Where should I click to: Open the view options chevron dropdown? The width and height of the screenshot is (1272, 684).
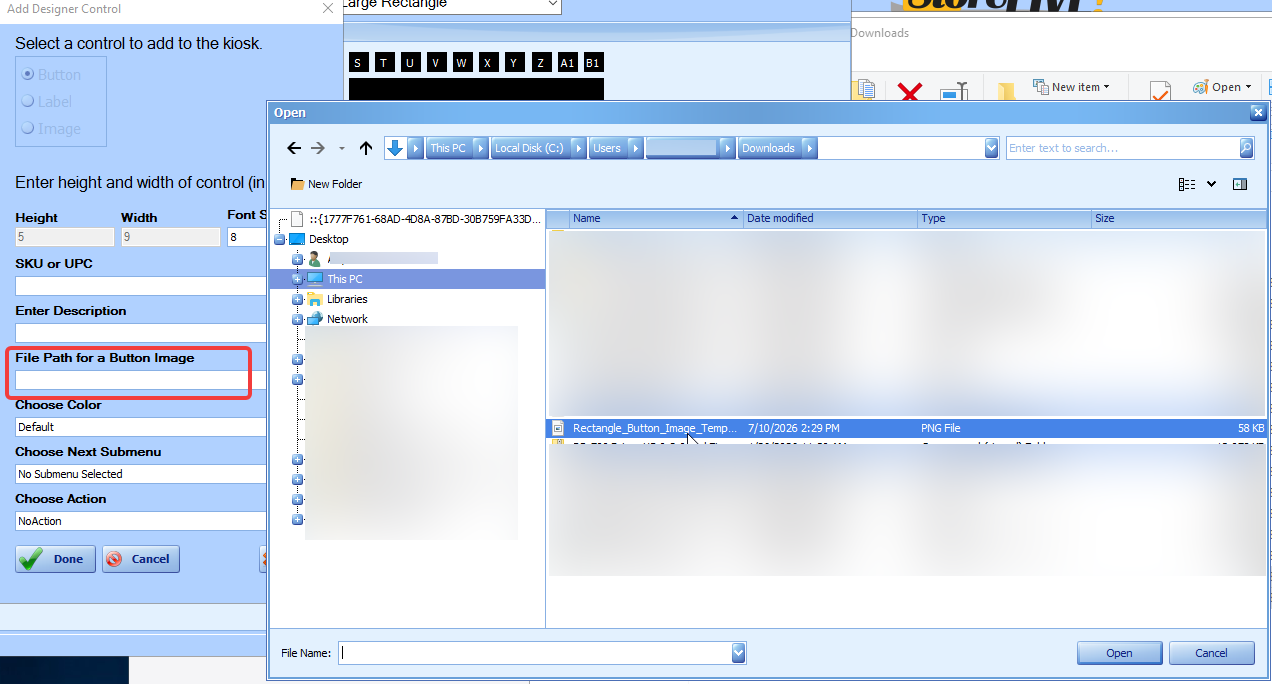click(1212, 184)
